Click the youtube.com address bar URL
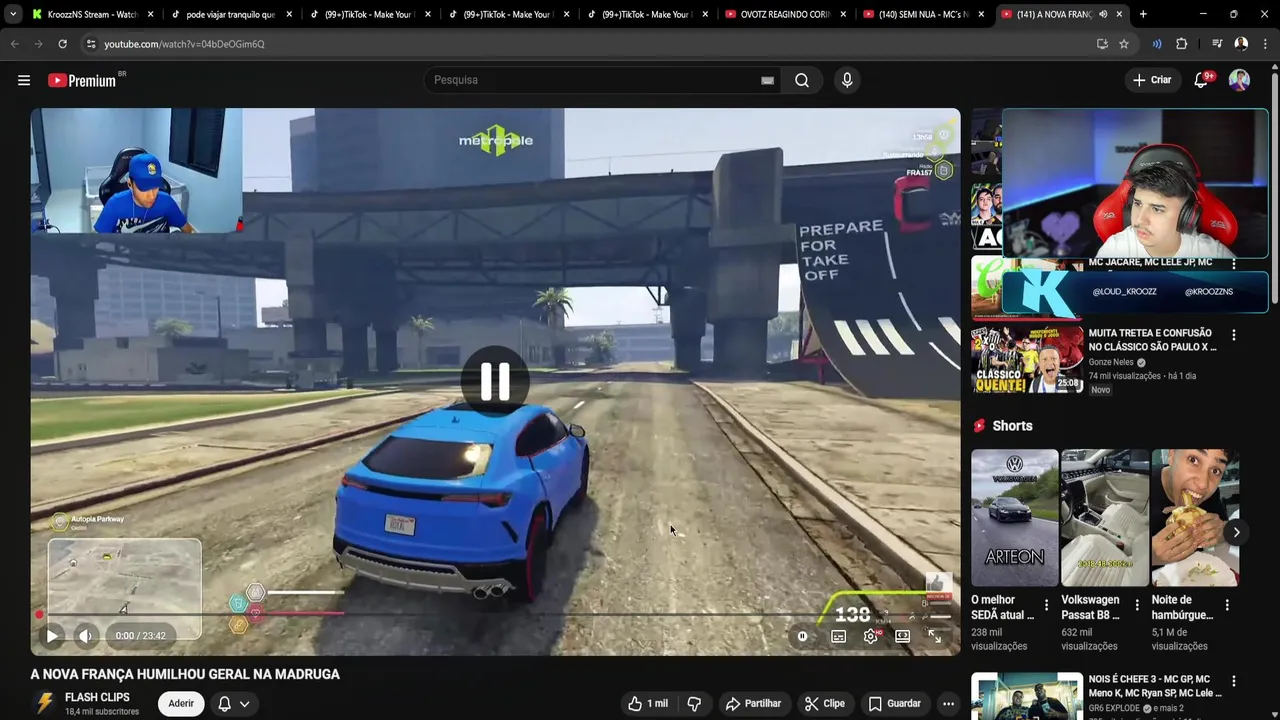The image size is (1280, 720). click(x=184, y=44)
